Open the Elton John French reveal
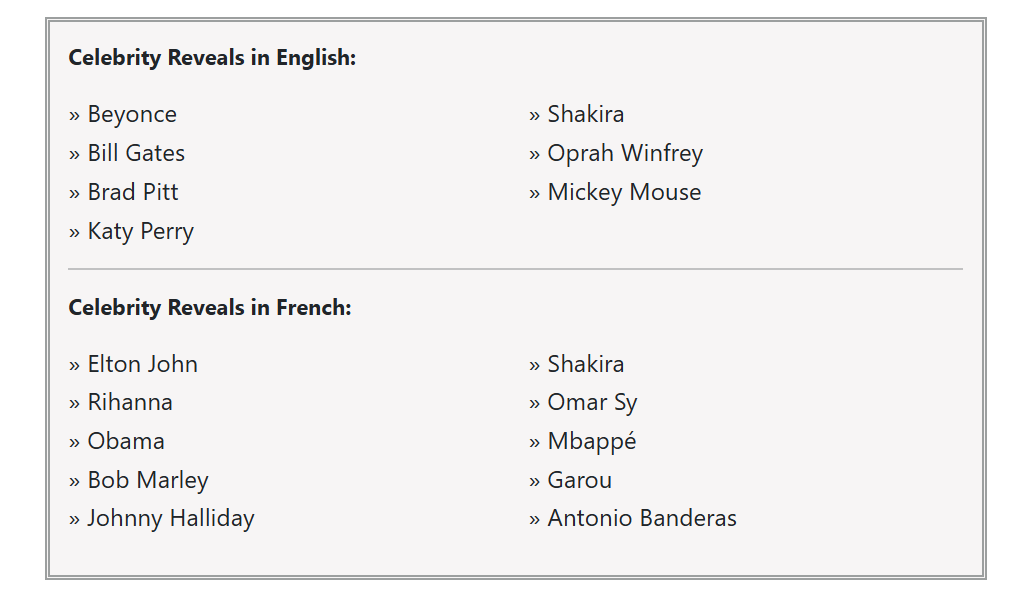This screenshot has width=1010, height=605. (x=142, y=364)
